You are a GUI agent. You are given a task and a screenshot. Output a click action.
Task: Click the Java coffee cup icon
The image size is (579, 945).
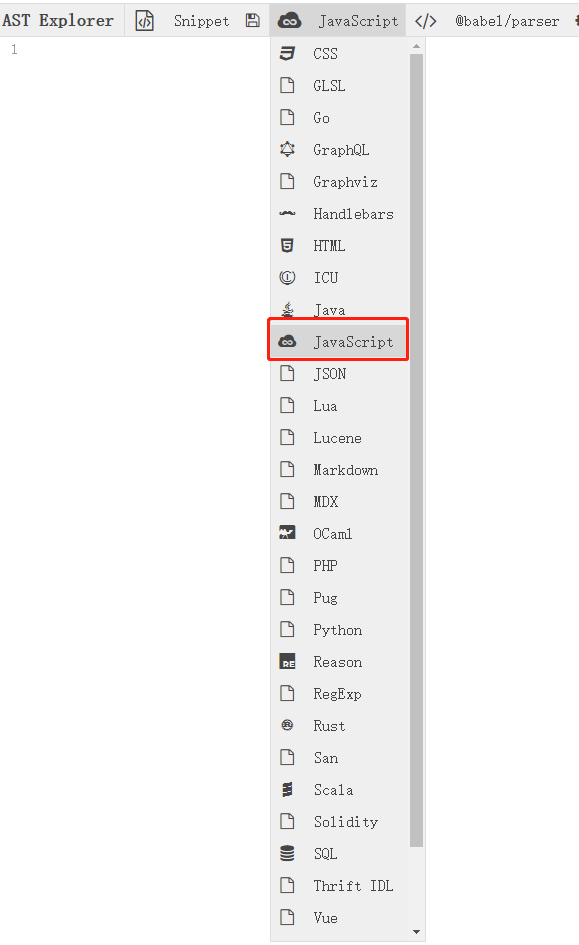pyautogui.click(x=287, y=309)
